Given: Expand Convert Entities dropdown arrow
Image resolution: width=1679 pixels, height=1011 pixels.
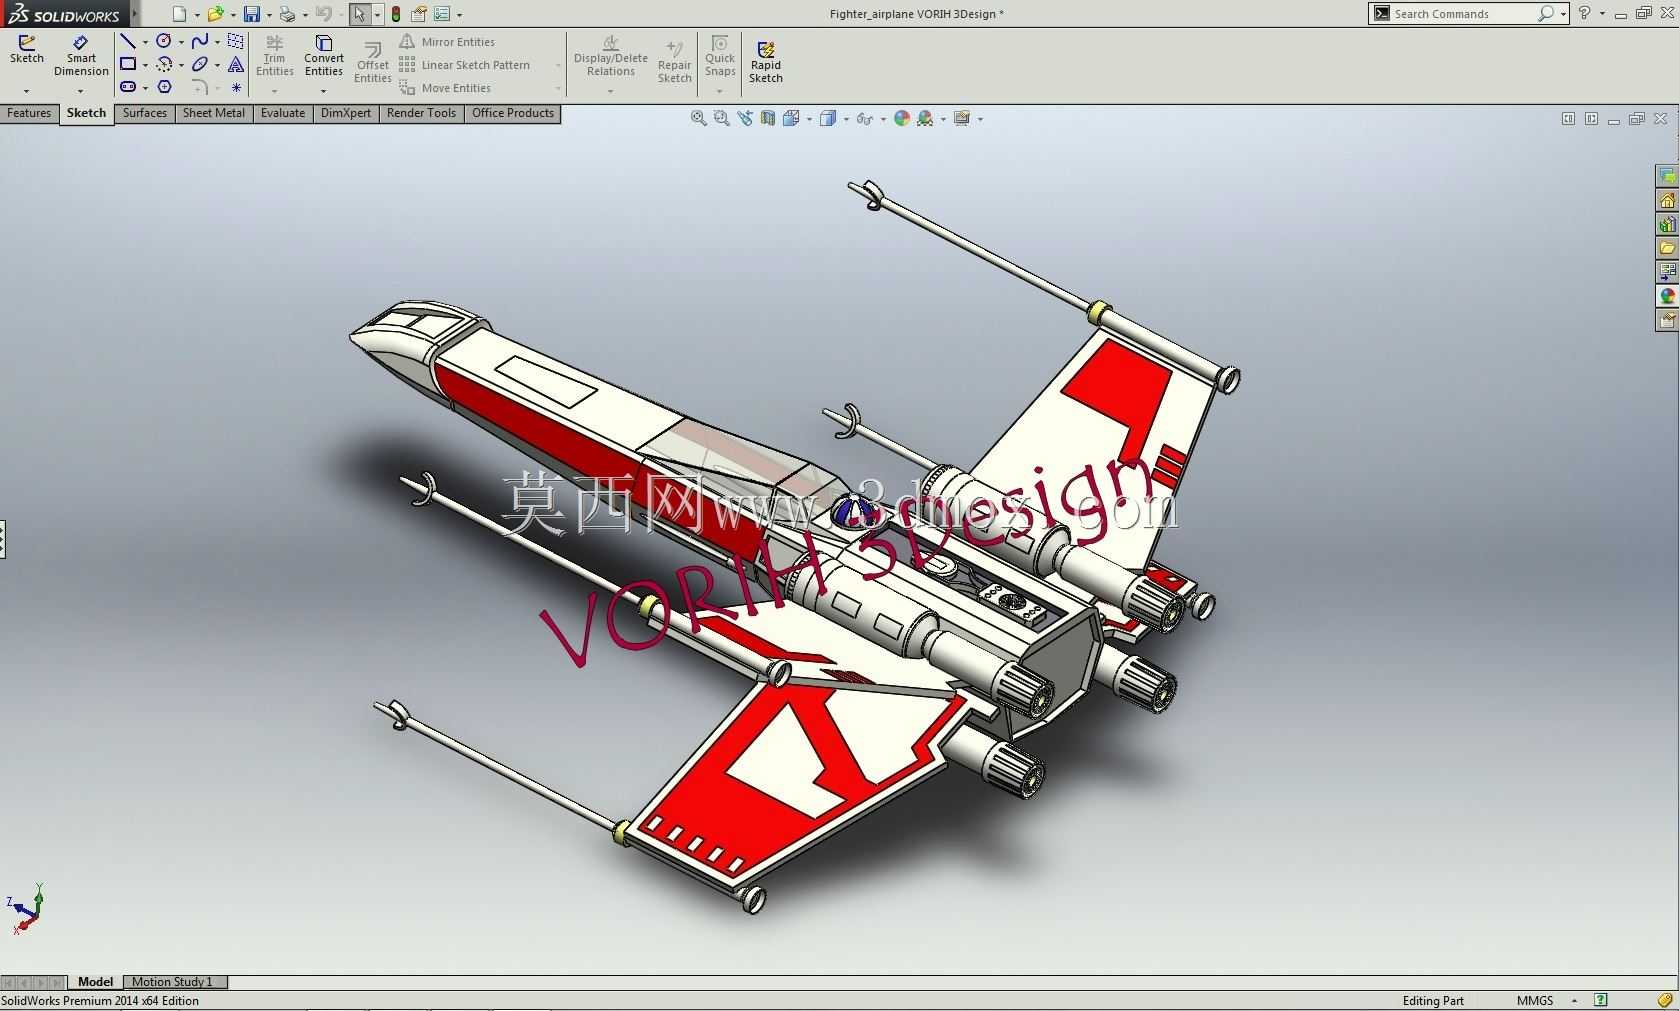Looking at the screenshot, I should (324, 91).
